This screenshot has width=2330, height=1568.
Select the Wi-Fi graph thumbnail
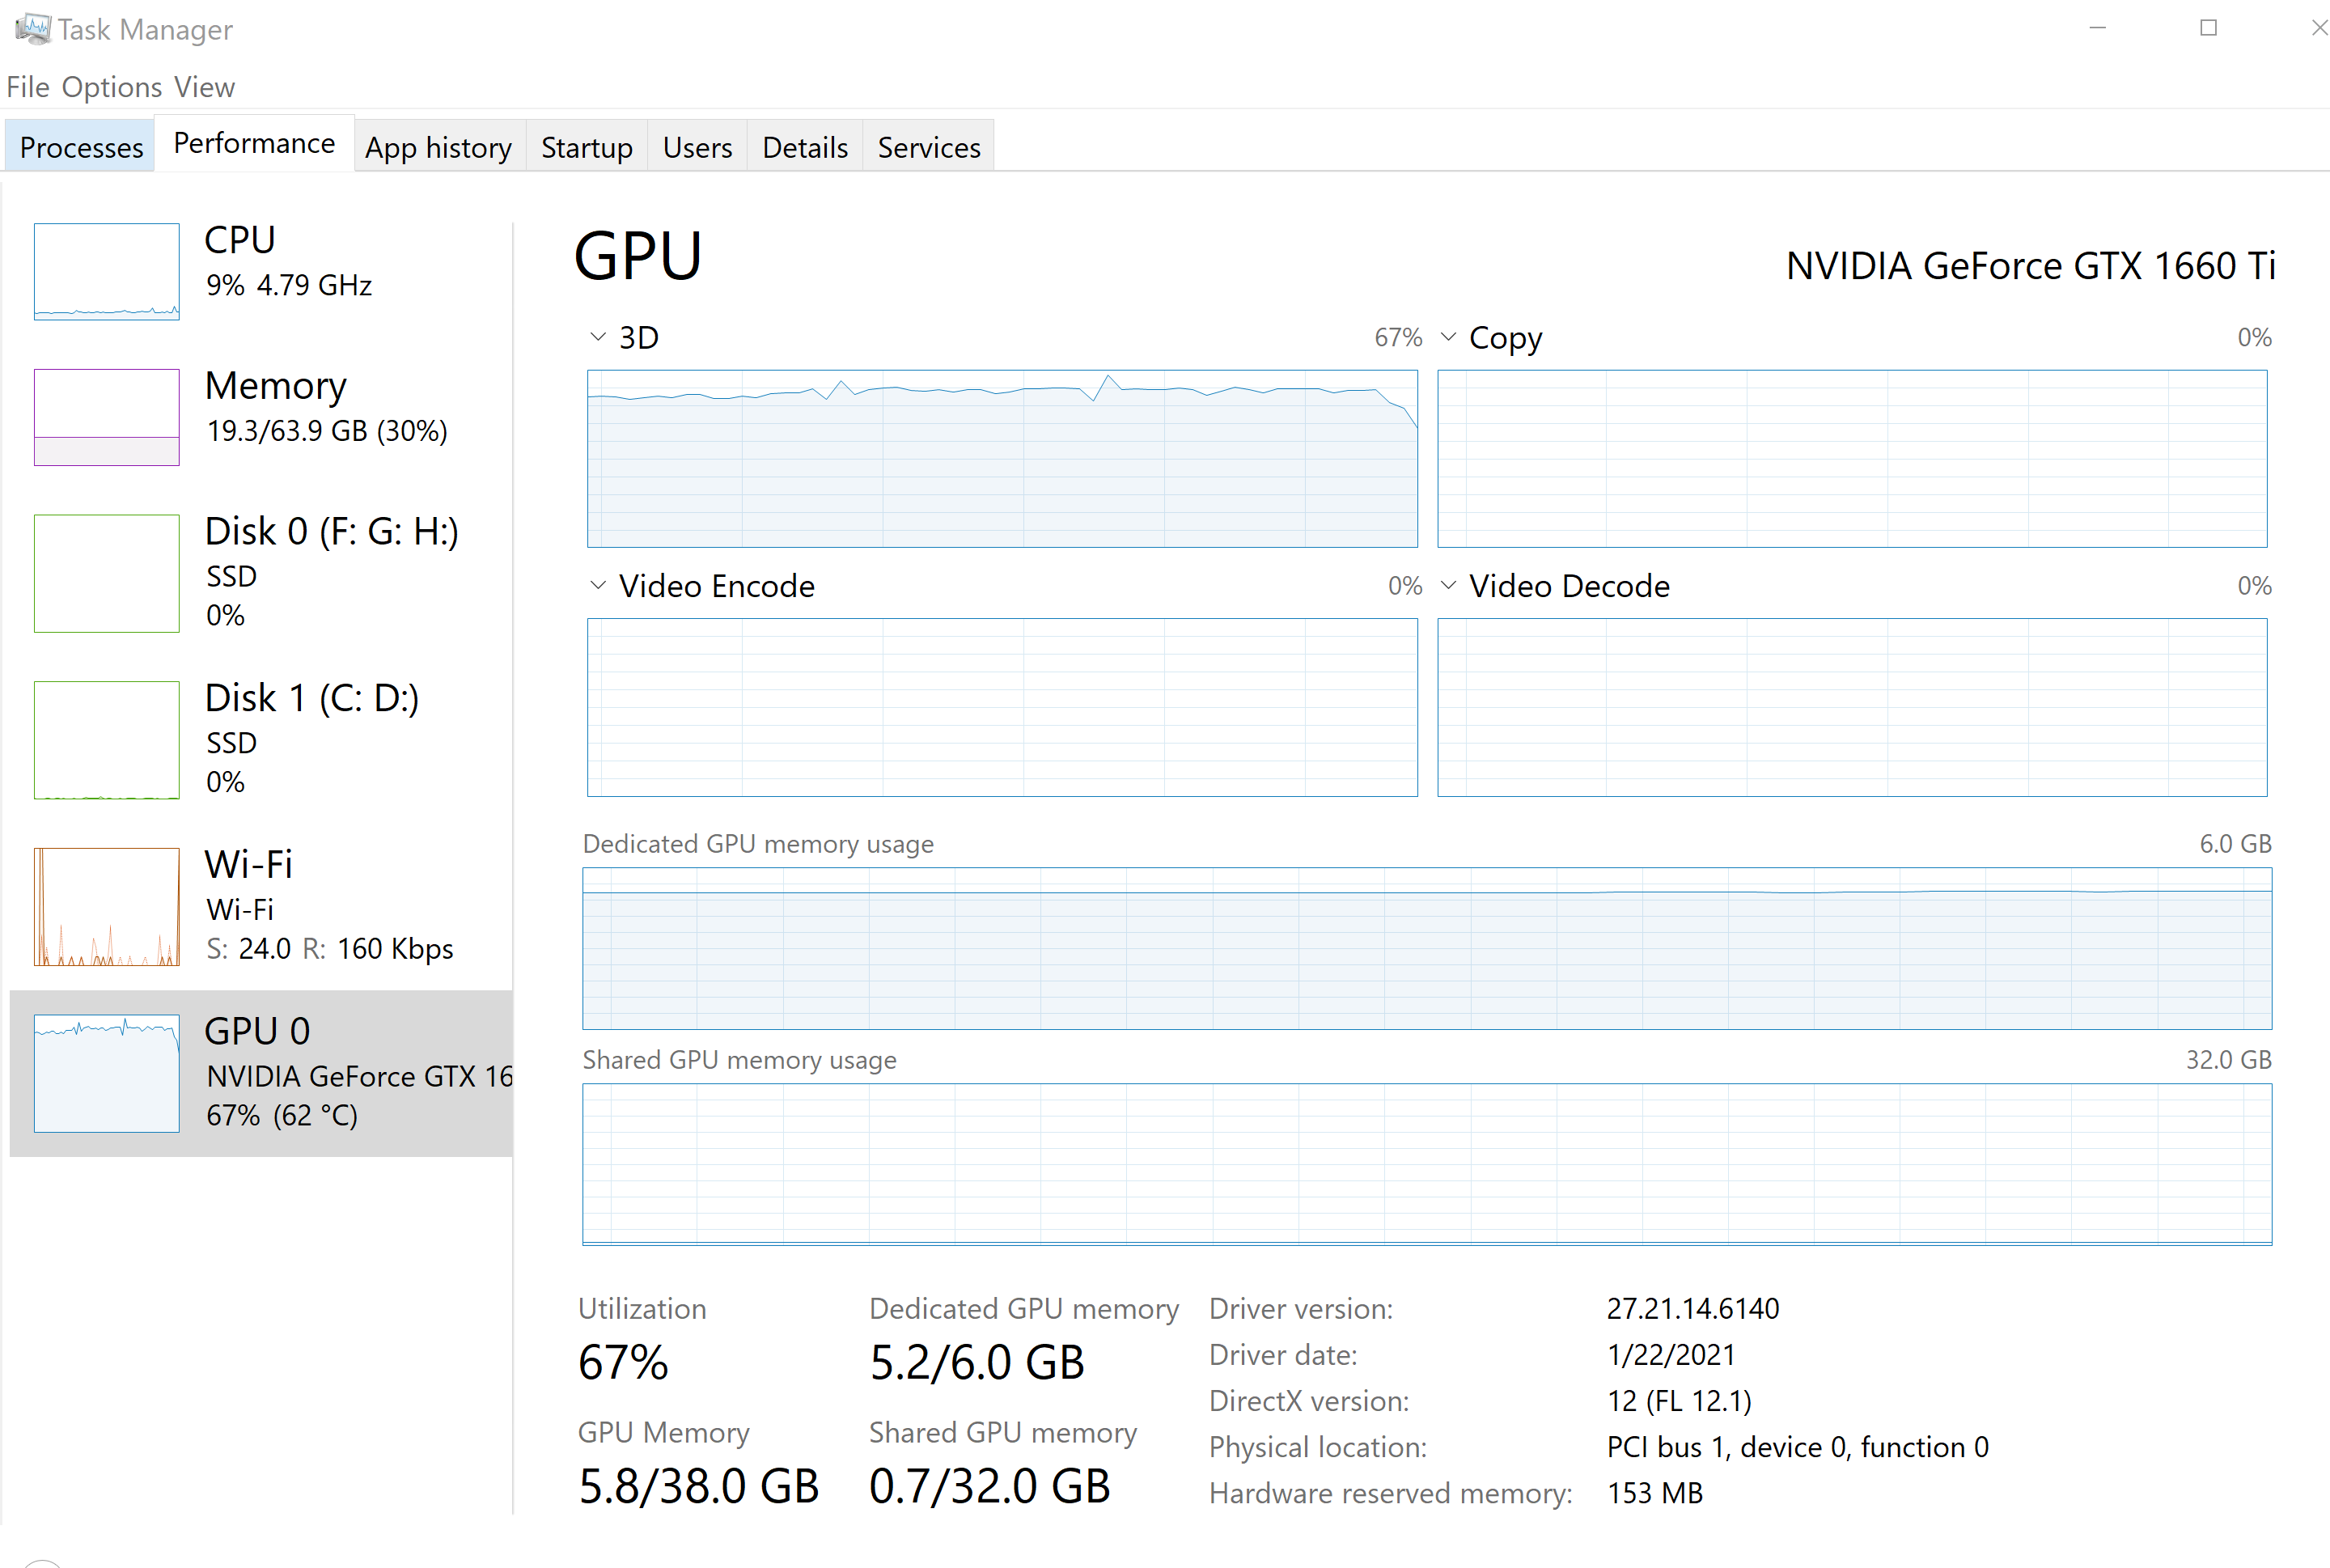pyautogui.click(x=106, y=905)
